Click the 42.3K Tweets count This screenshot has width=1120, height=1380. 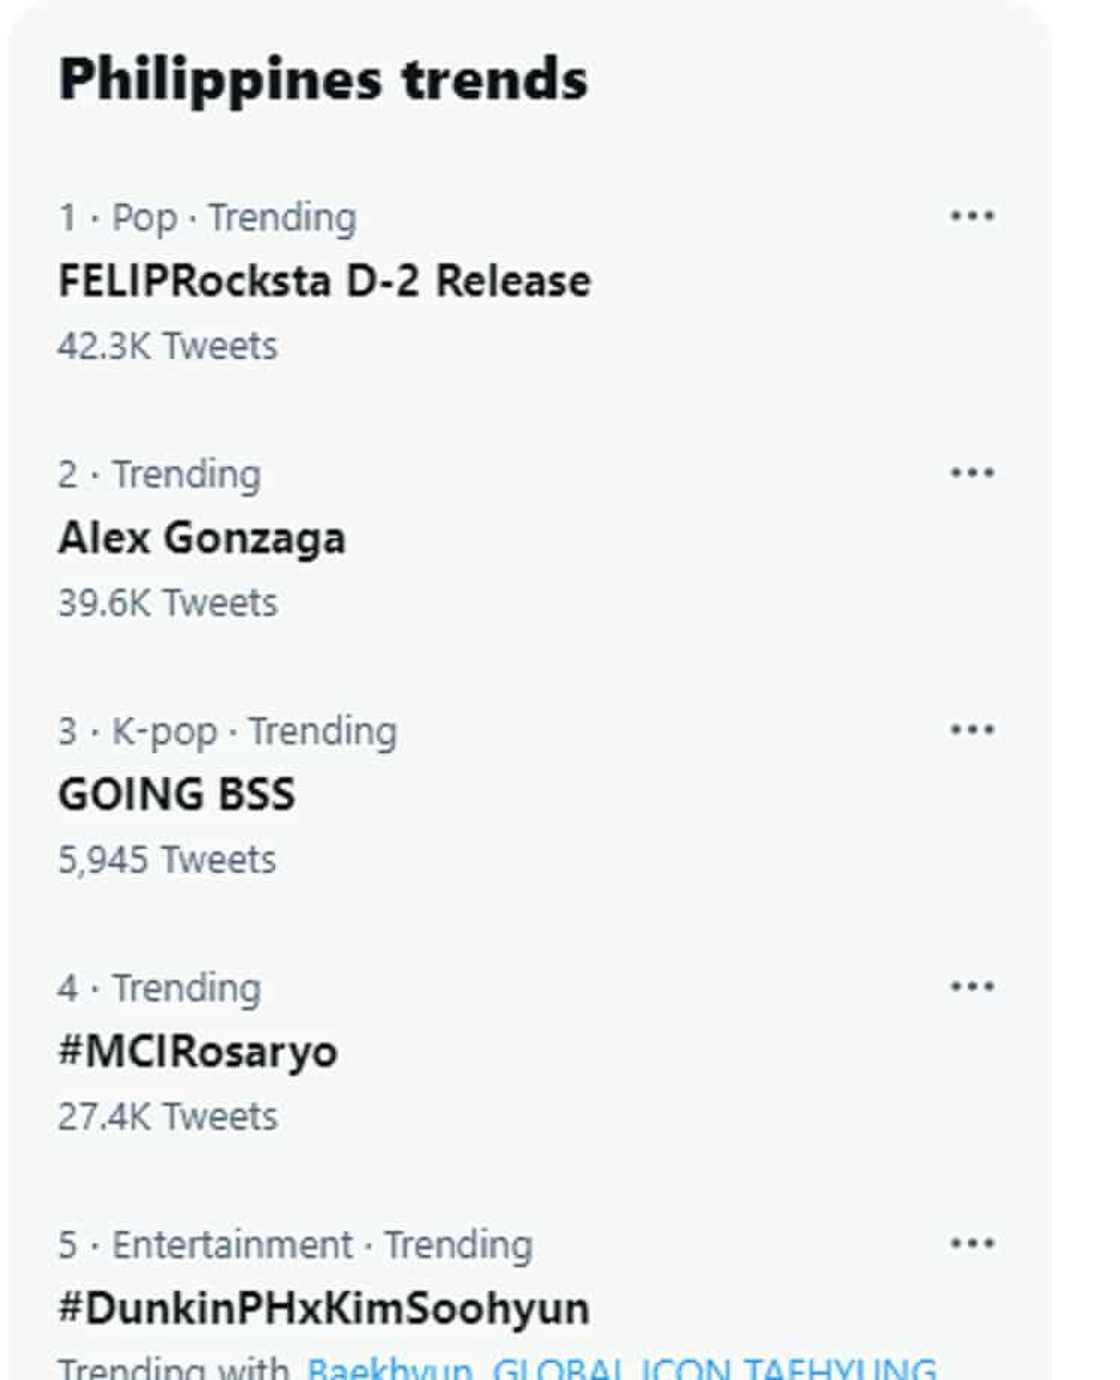click(x=167, y=346)
